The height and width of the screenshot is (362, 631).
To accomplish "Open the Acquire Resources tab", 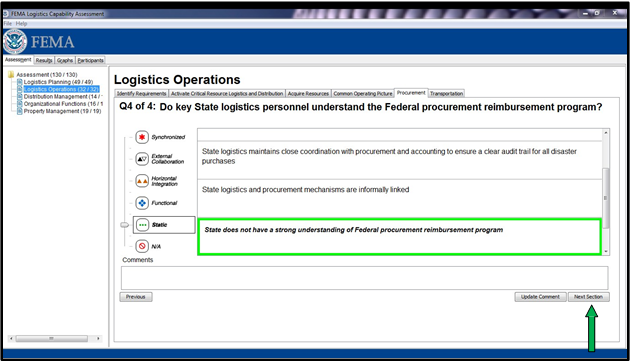I will pos(308,94).
